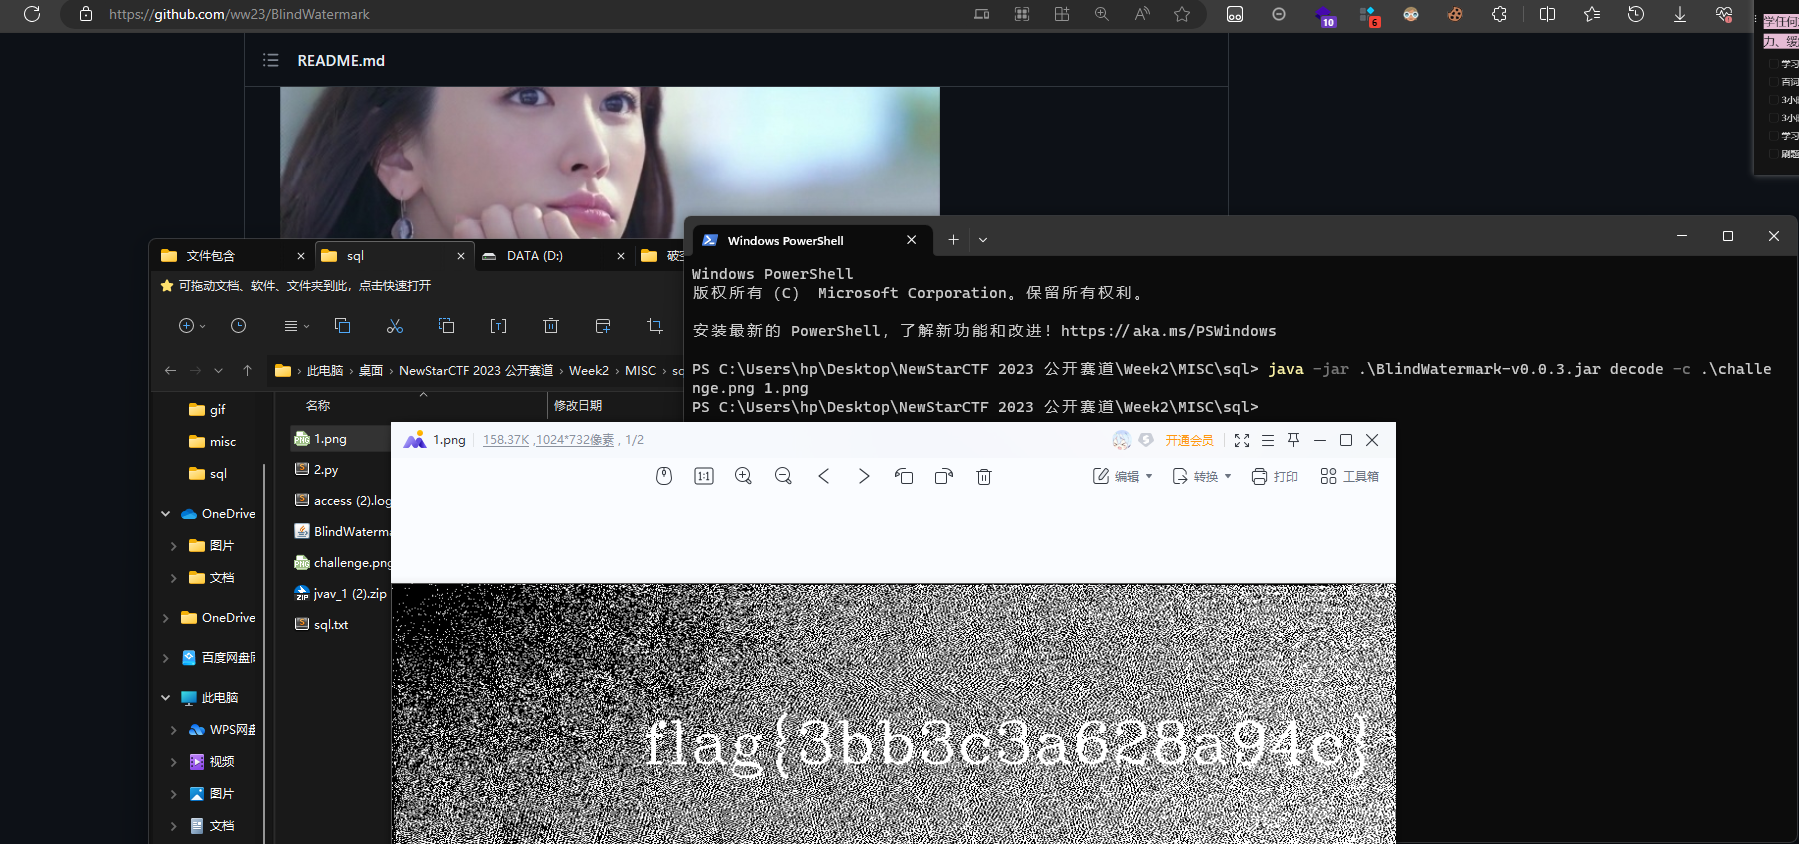
Task: Click the 打印 print button in viewer
Action: click(1275, 476)
